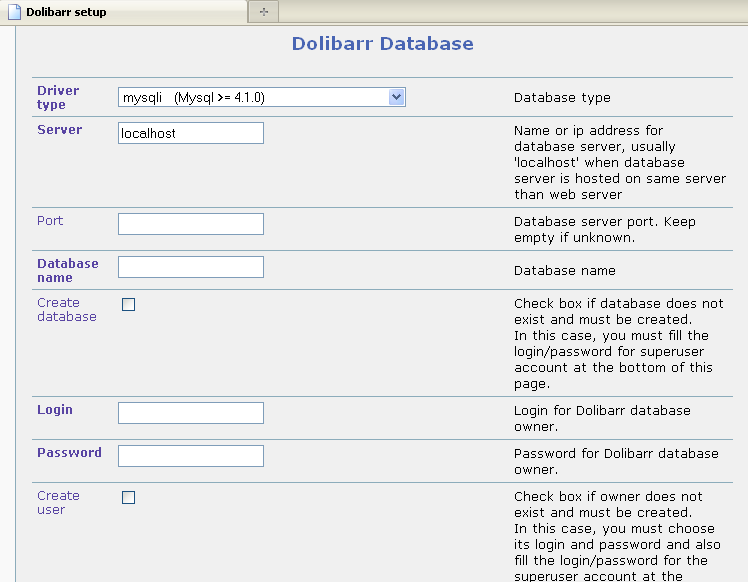Open a new tab with plus button
The width and height of the screenshot is (748, 582).
(263, 12)
